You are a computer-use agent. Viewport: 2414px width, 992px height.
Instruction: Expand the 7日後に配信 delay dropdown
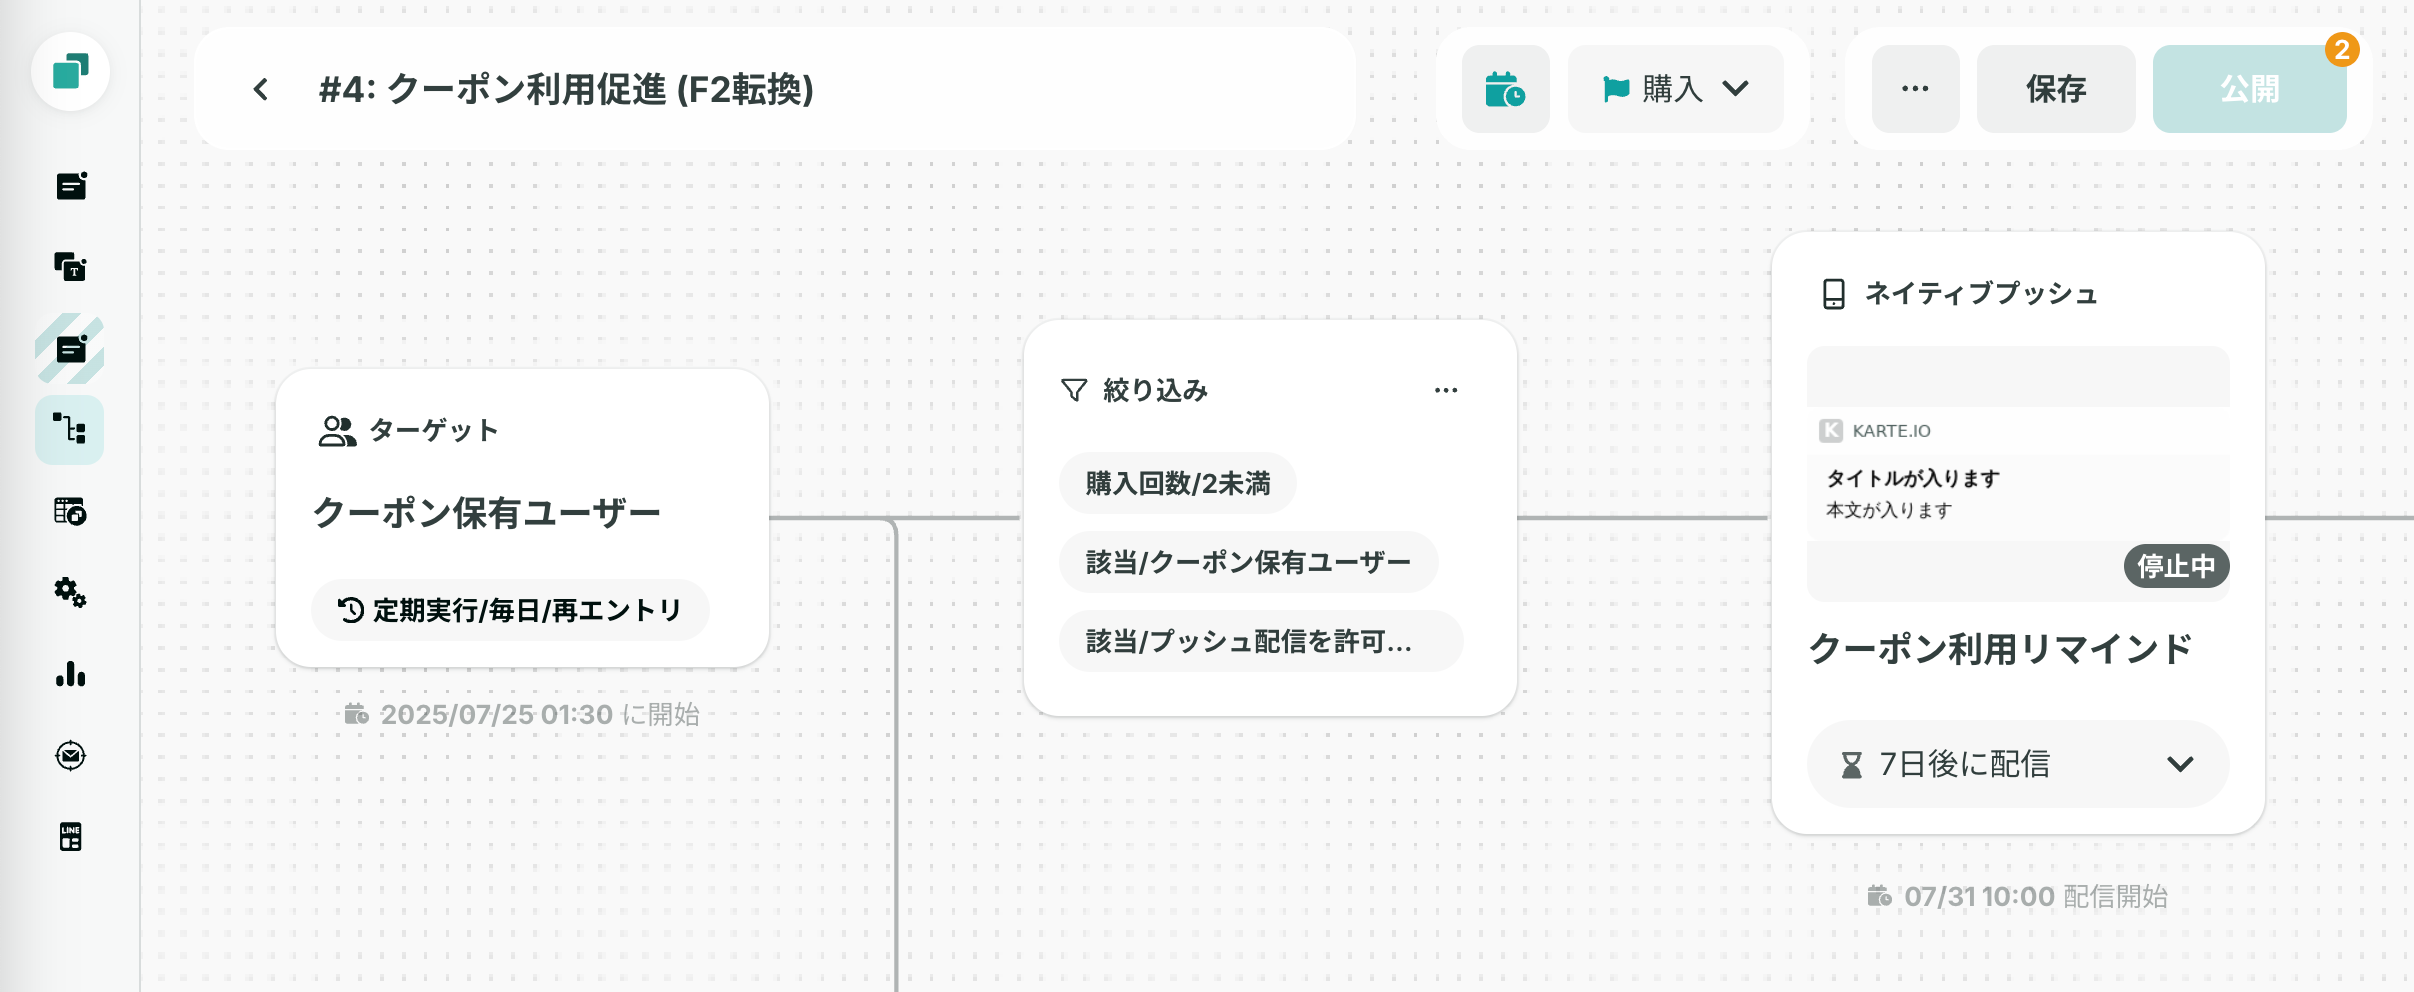pyautogui.click(x=2018, y=764)
